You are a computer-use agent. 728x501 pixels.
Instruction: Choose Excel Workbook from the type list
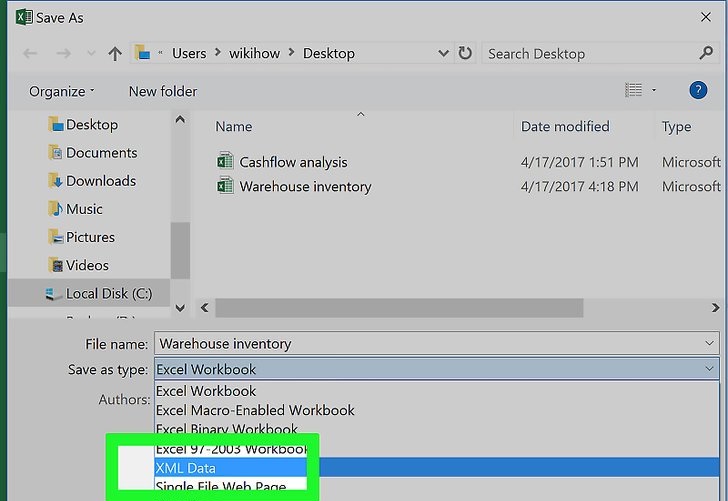[x=436, y=391]
